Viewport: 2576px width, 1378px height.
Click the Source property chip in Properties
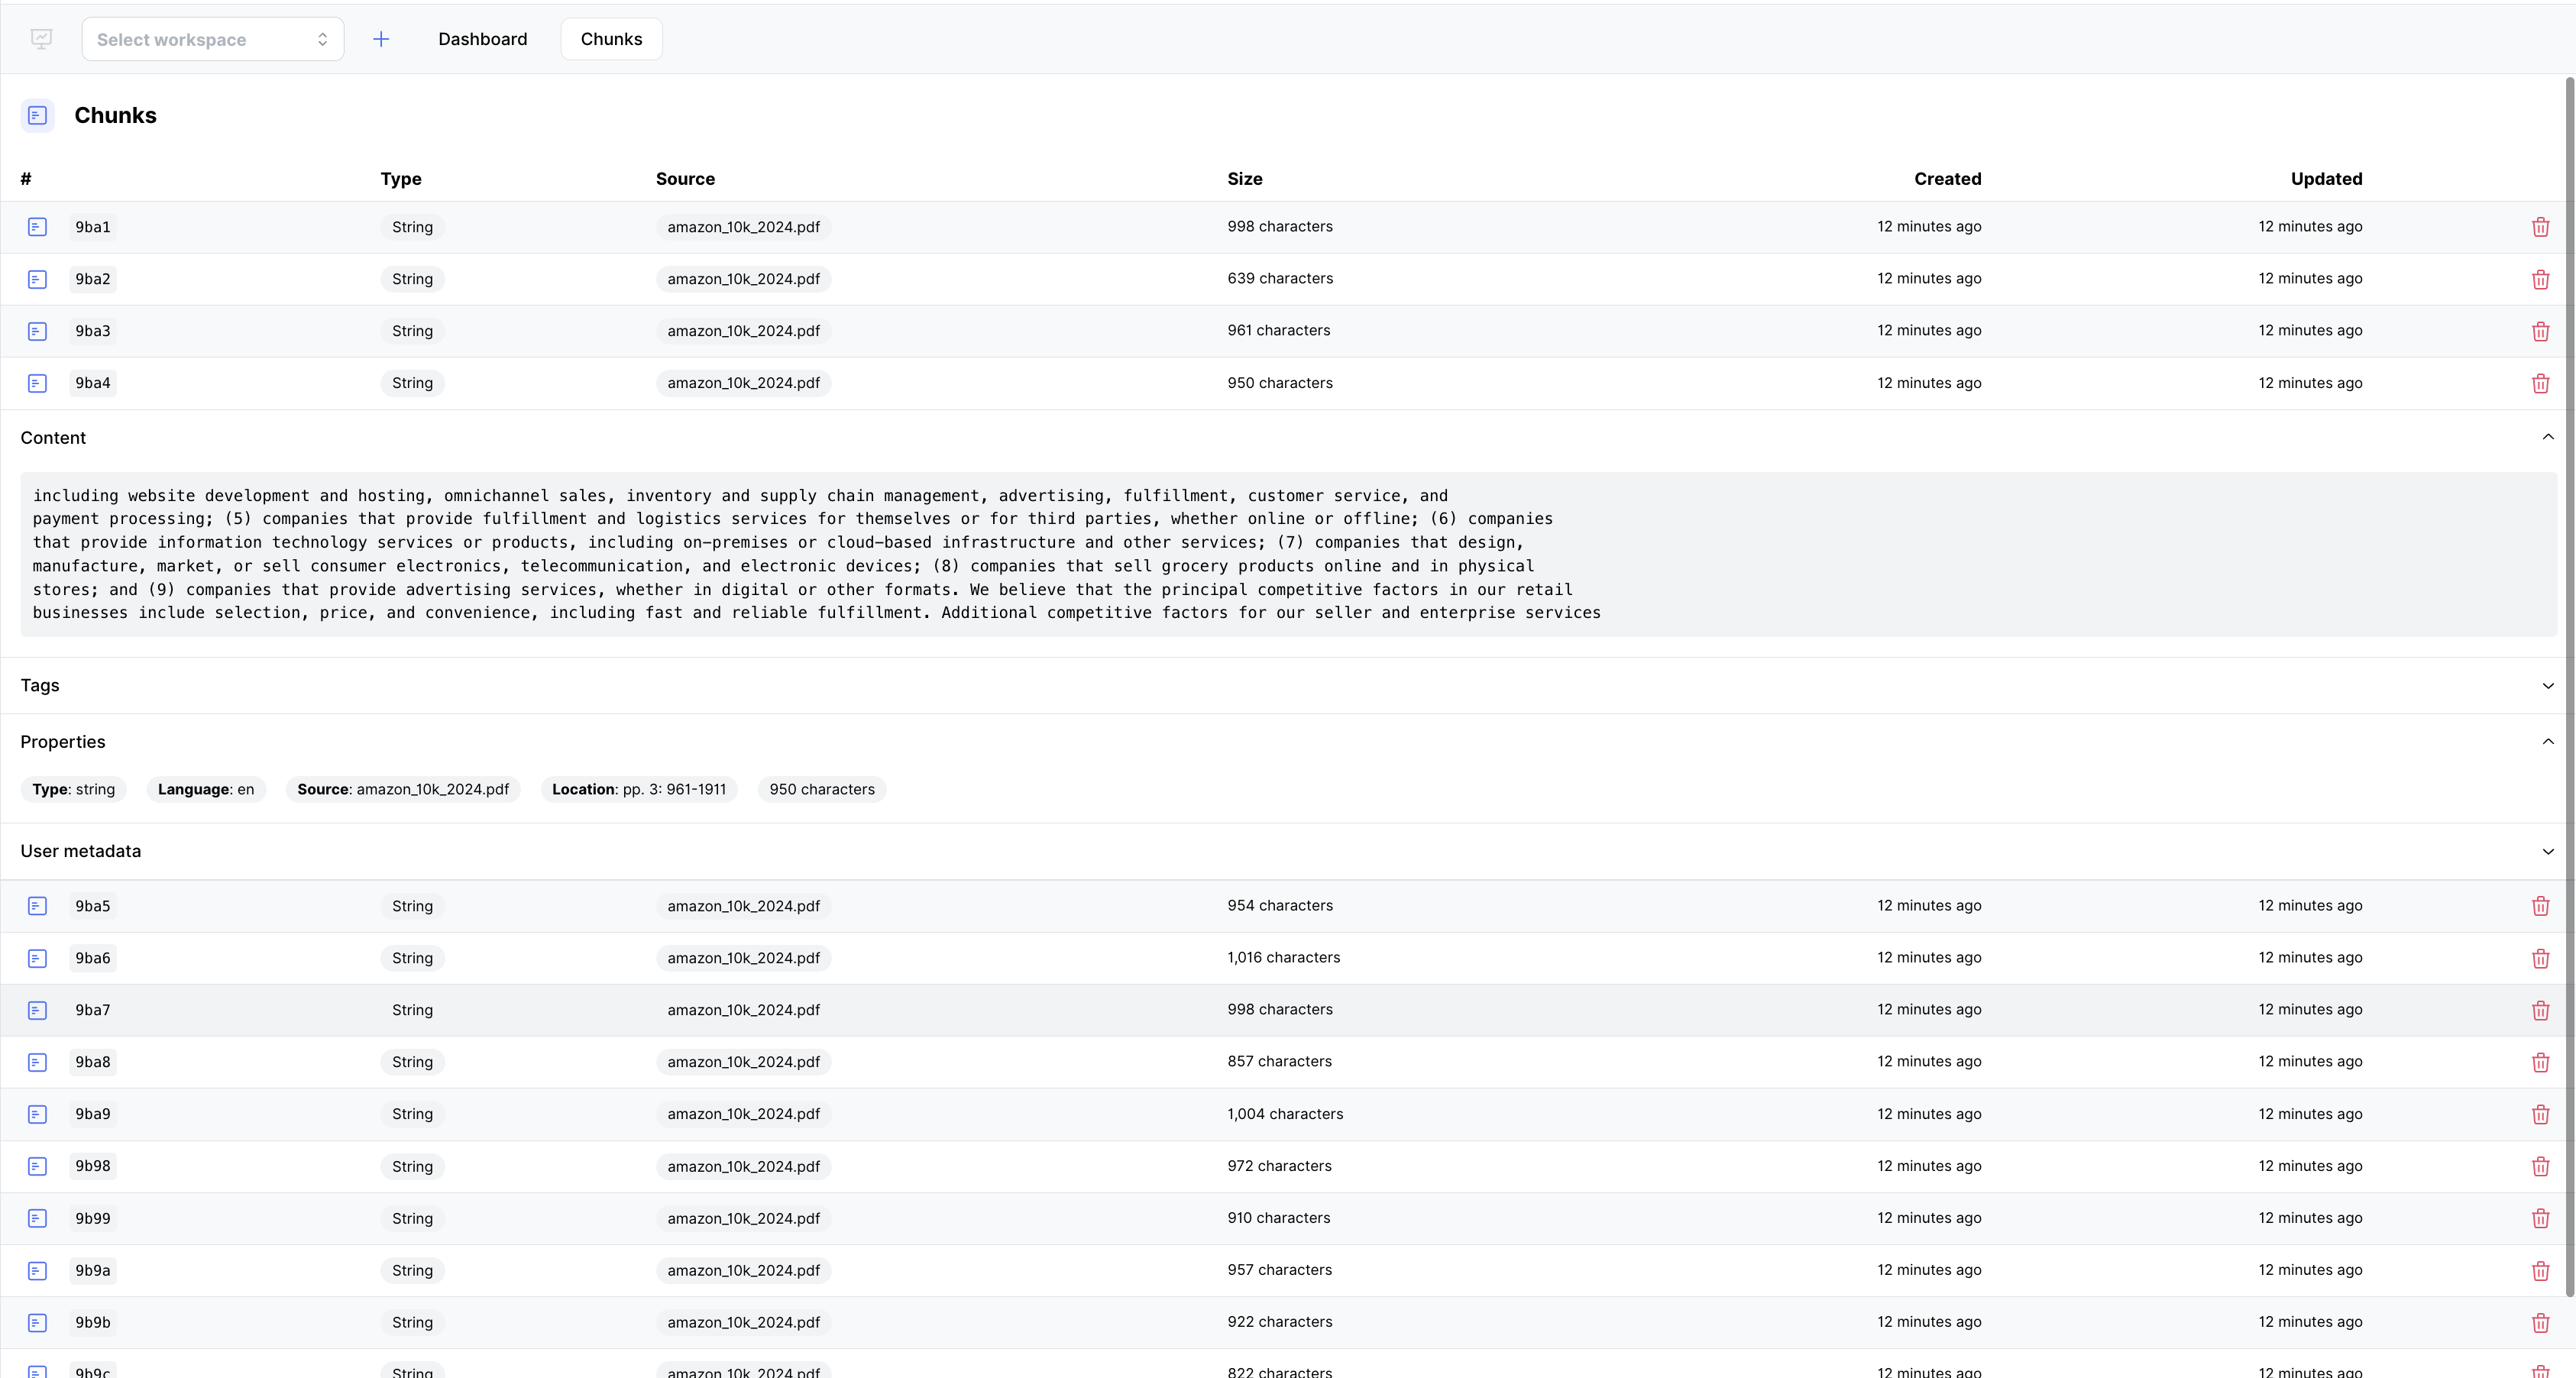[x=403, y=789]
